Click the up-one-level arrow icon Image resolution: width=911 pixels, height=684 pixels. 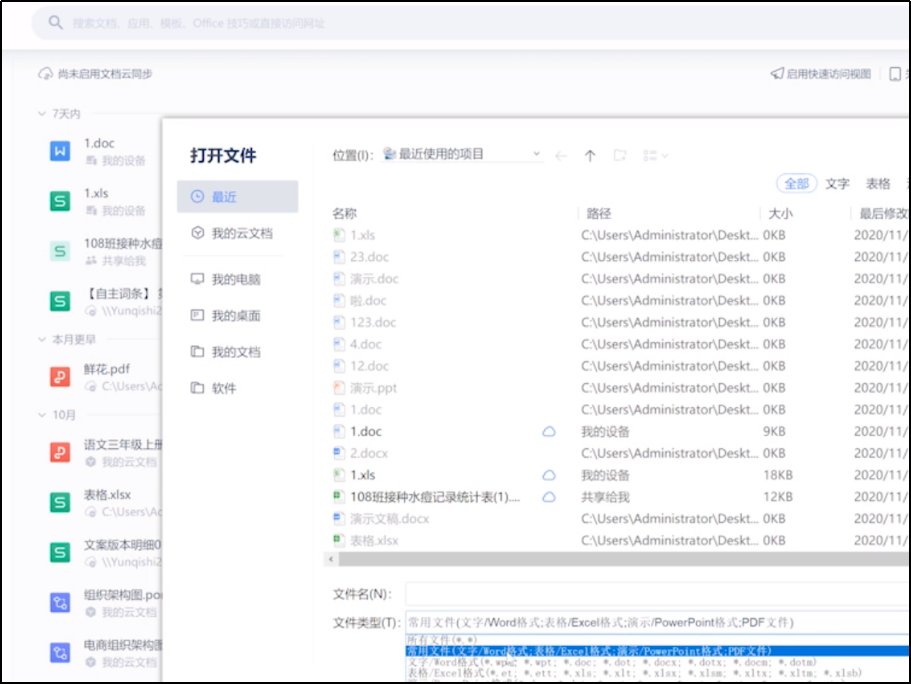pos(591,155)
